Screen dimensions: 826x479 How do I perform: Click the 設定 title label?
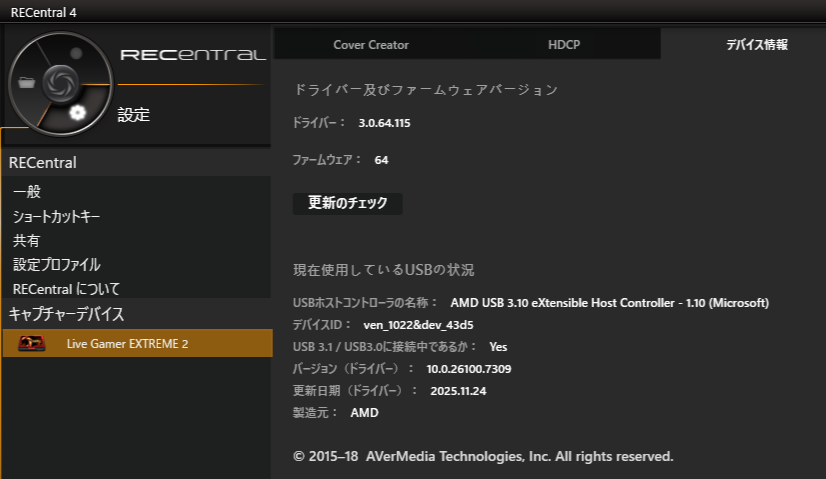click(134, 114)
